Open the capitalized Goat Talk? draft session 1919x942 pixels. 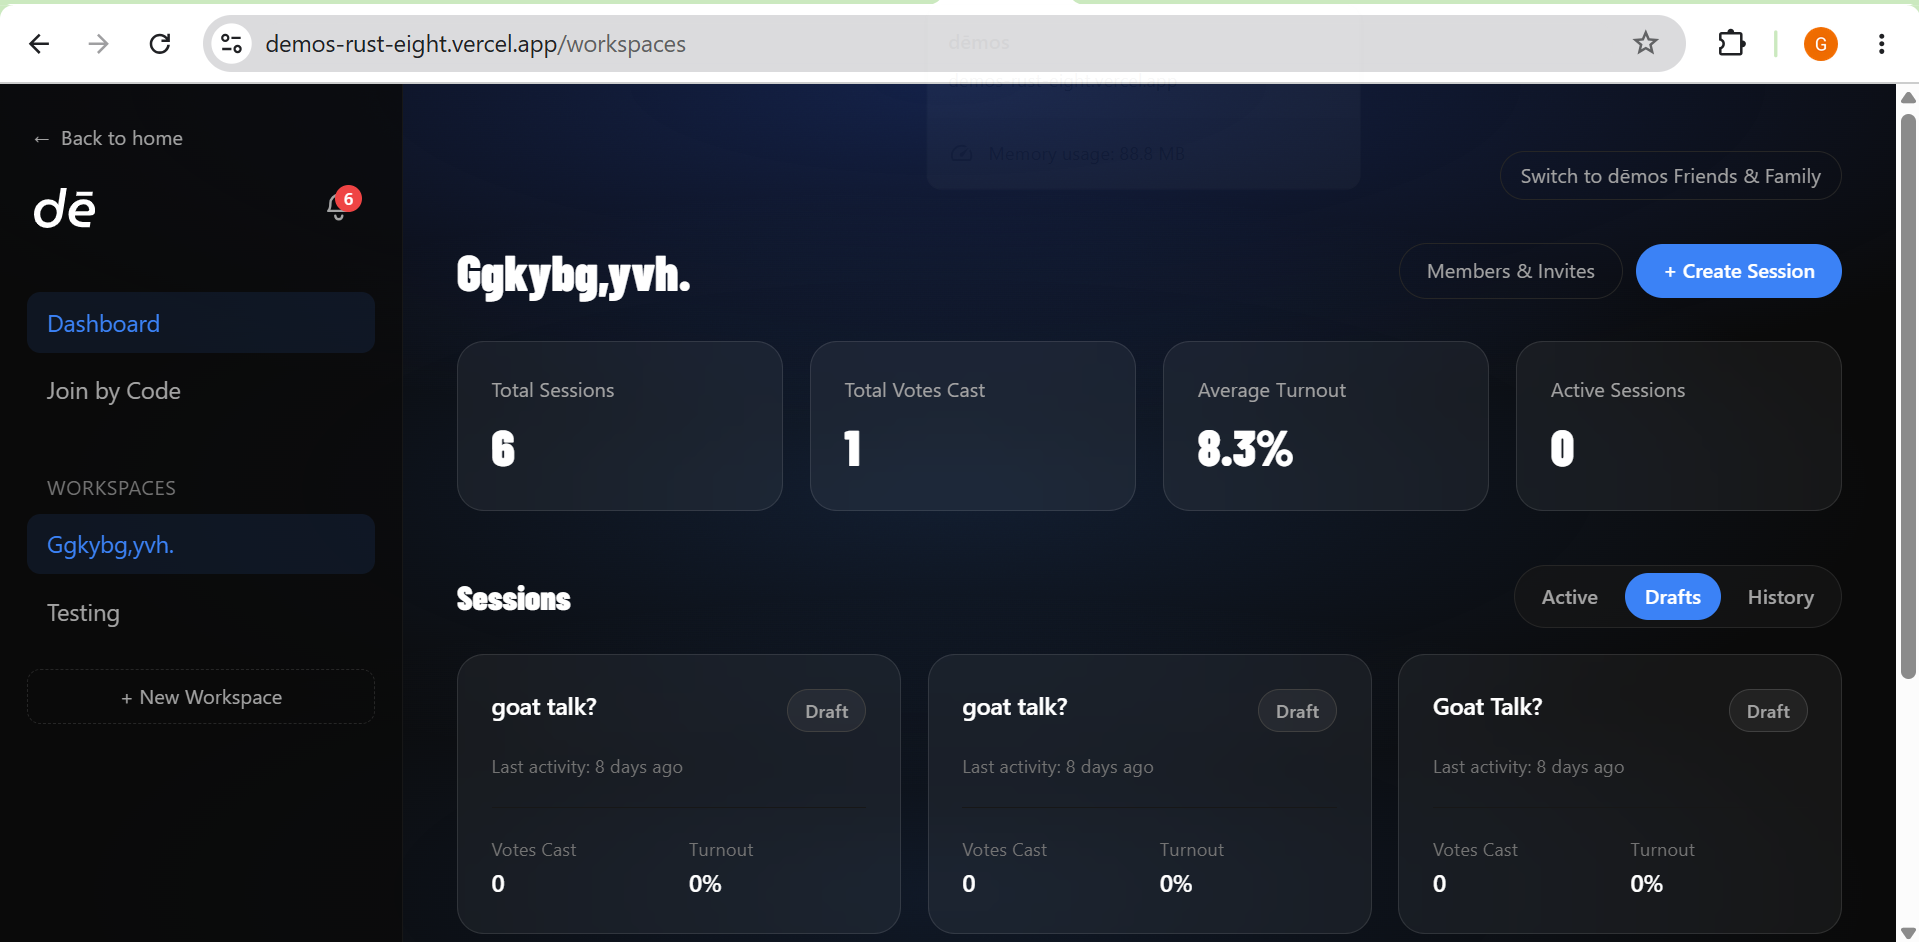coord(1620,794)
